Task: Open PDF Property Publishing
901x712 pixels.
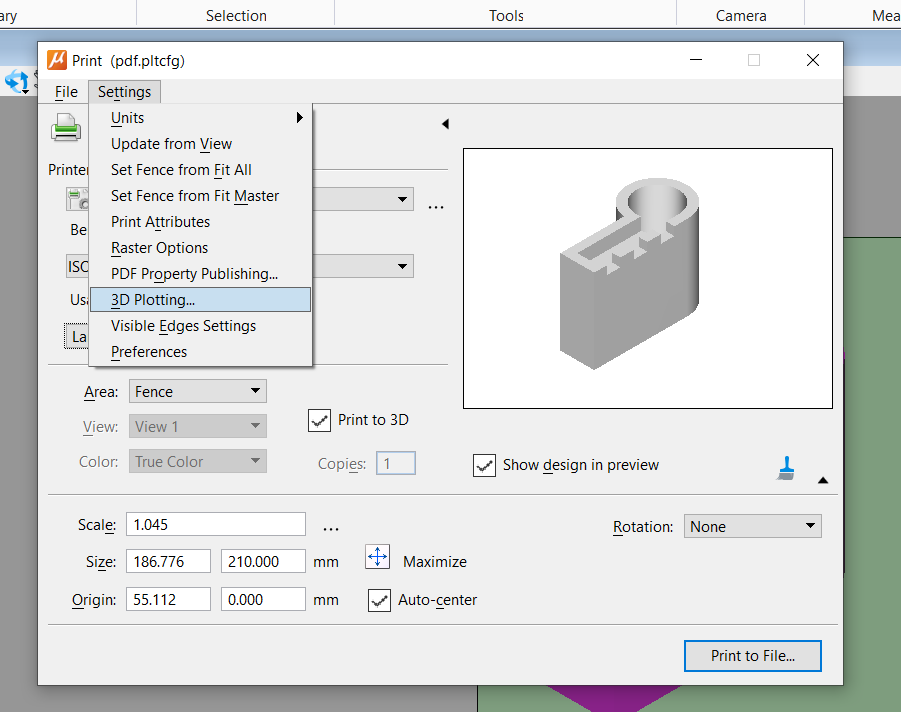Action: click(201, 274)
